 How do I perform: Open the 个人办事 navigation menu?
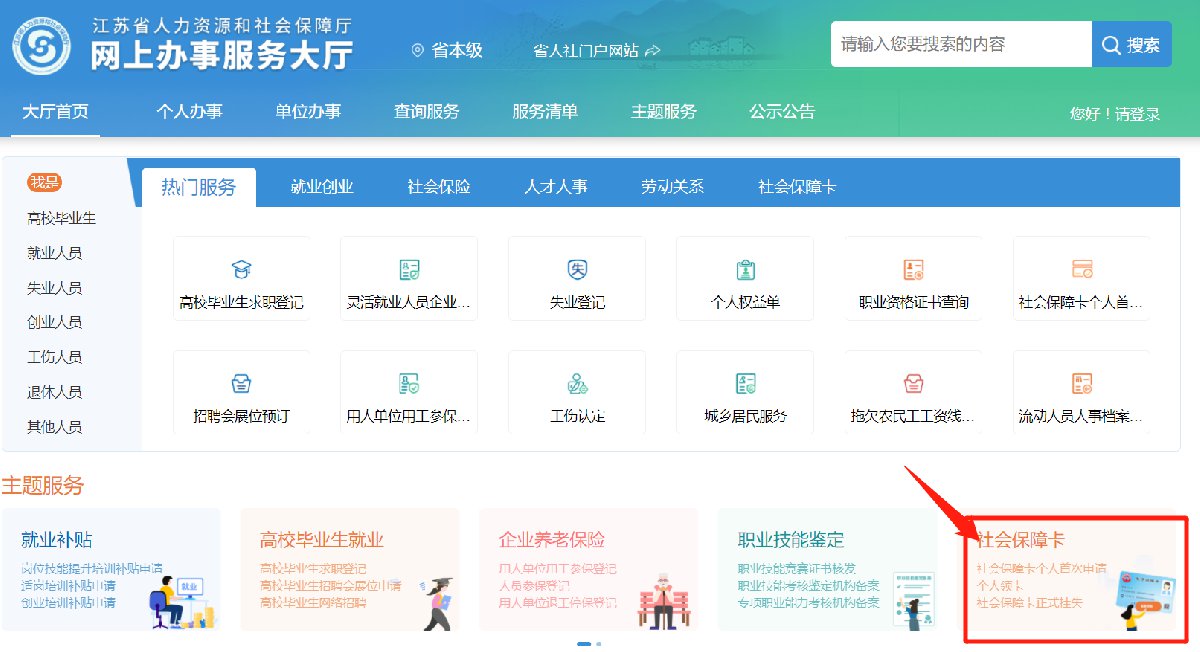click(189, 112)
